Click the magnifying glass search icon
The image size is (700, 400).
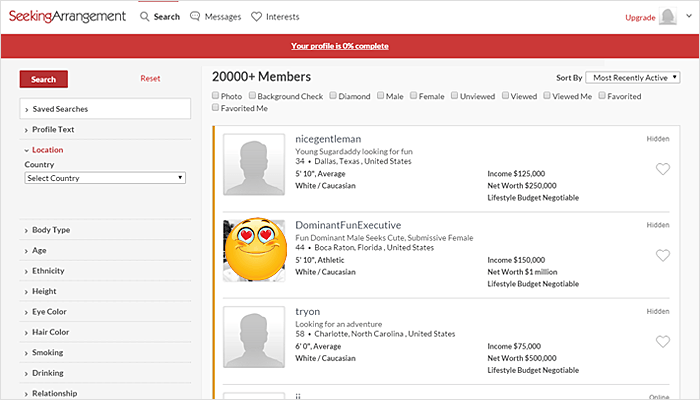coord(145,17)
